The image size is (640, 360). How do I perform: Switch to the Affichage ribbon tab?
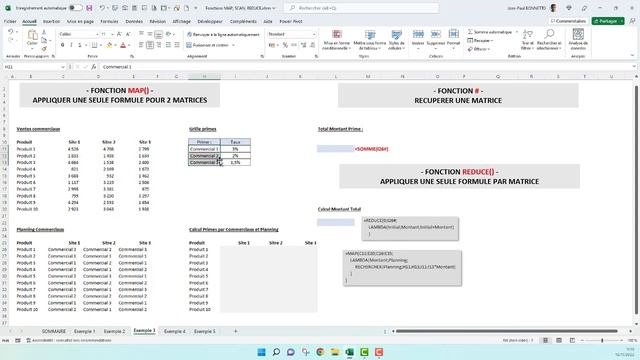(181, 21)
